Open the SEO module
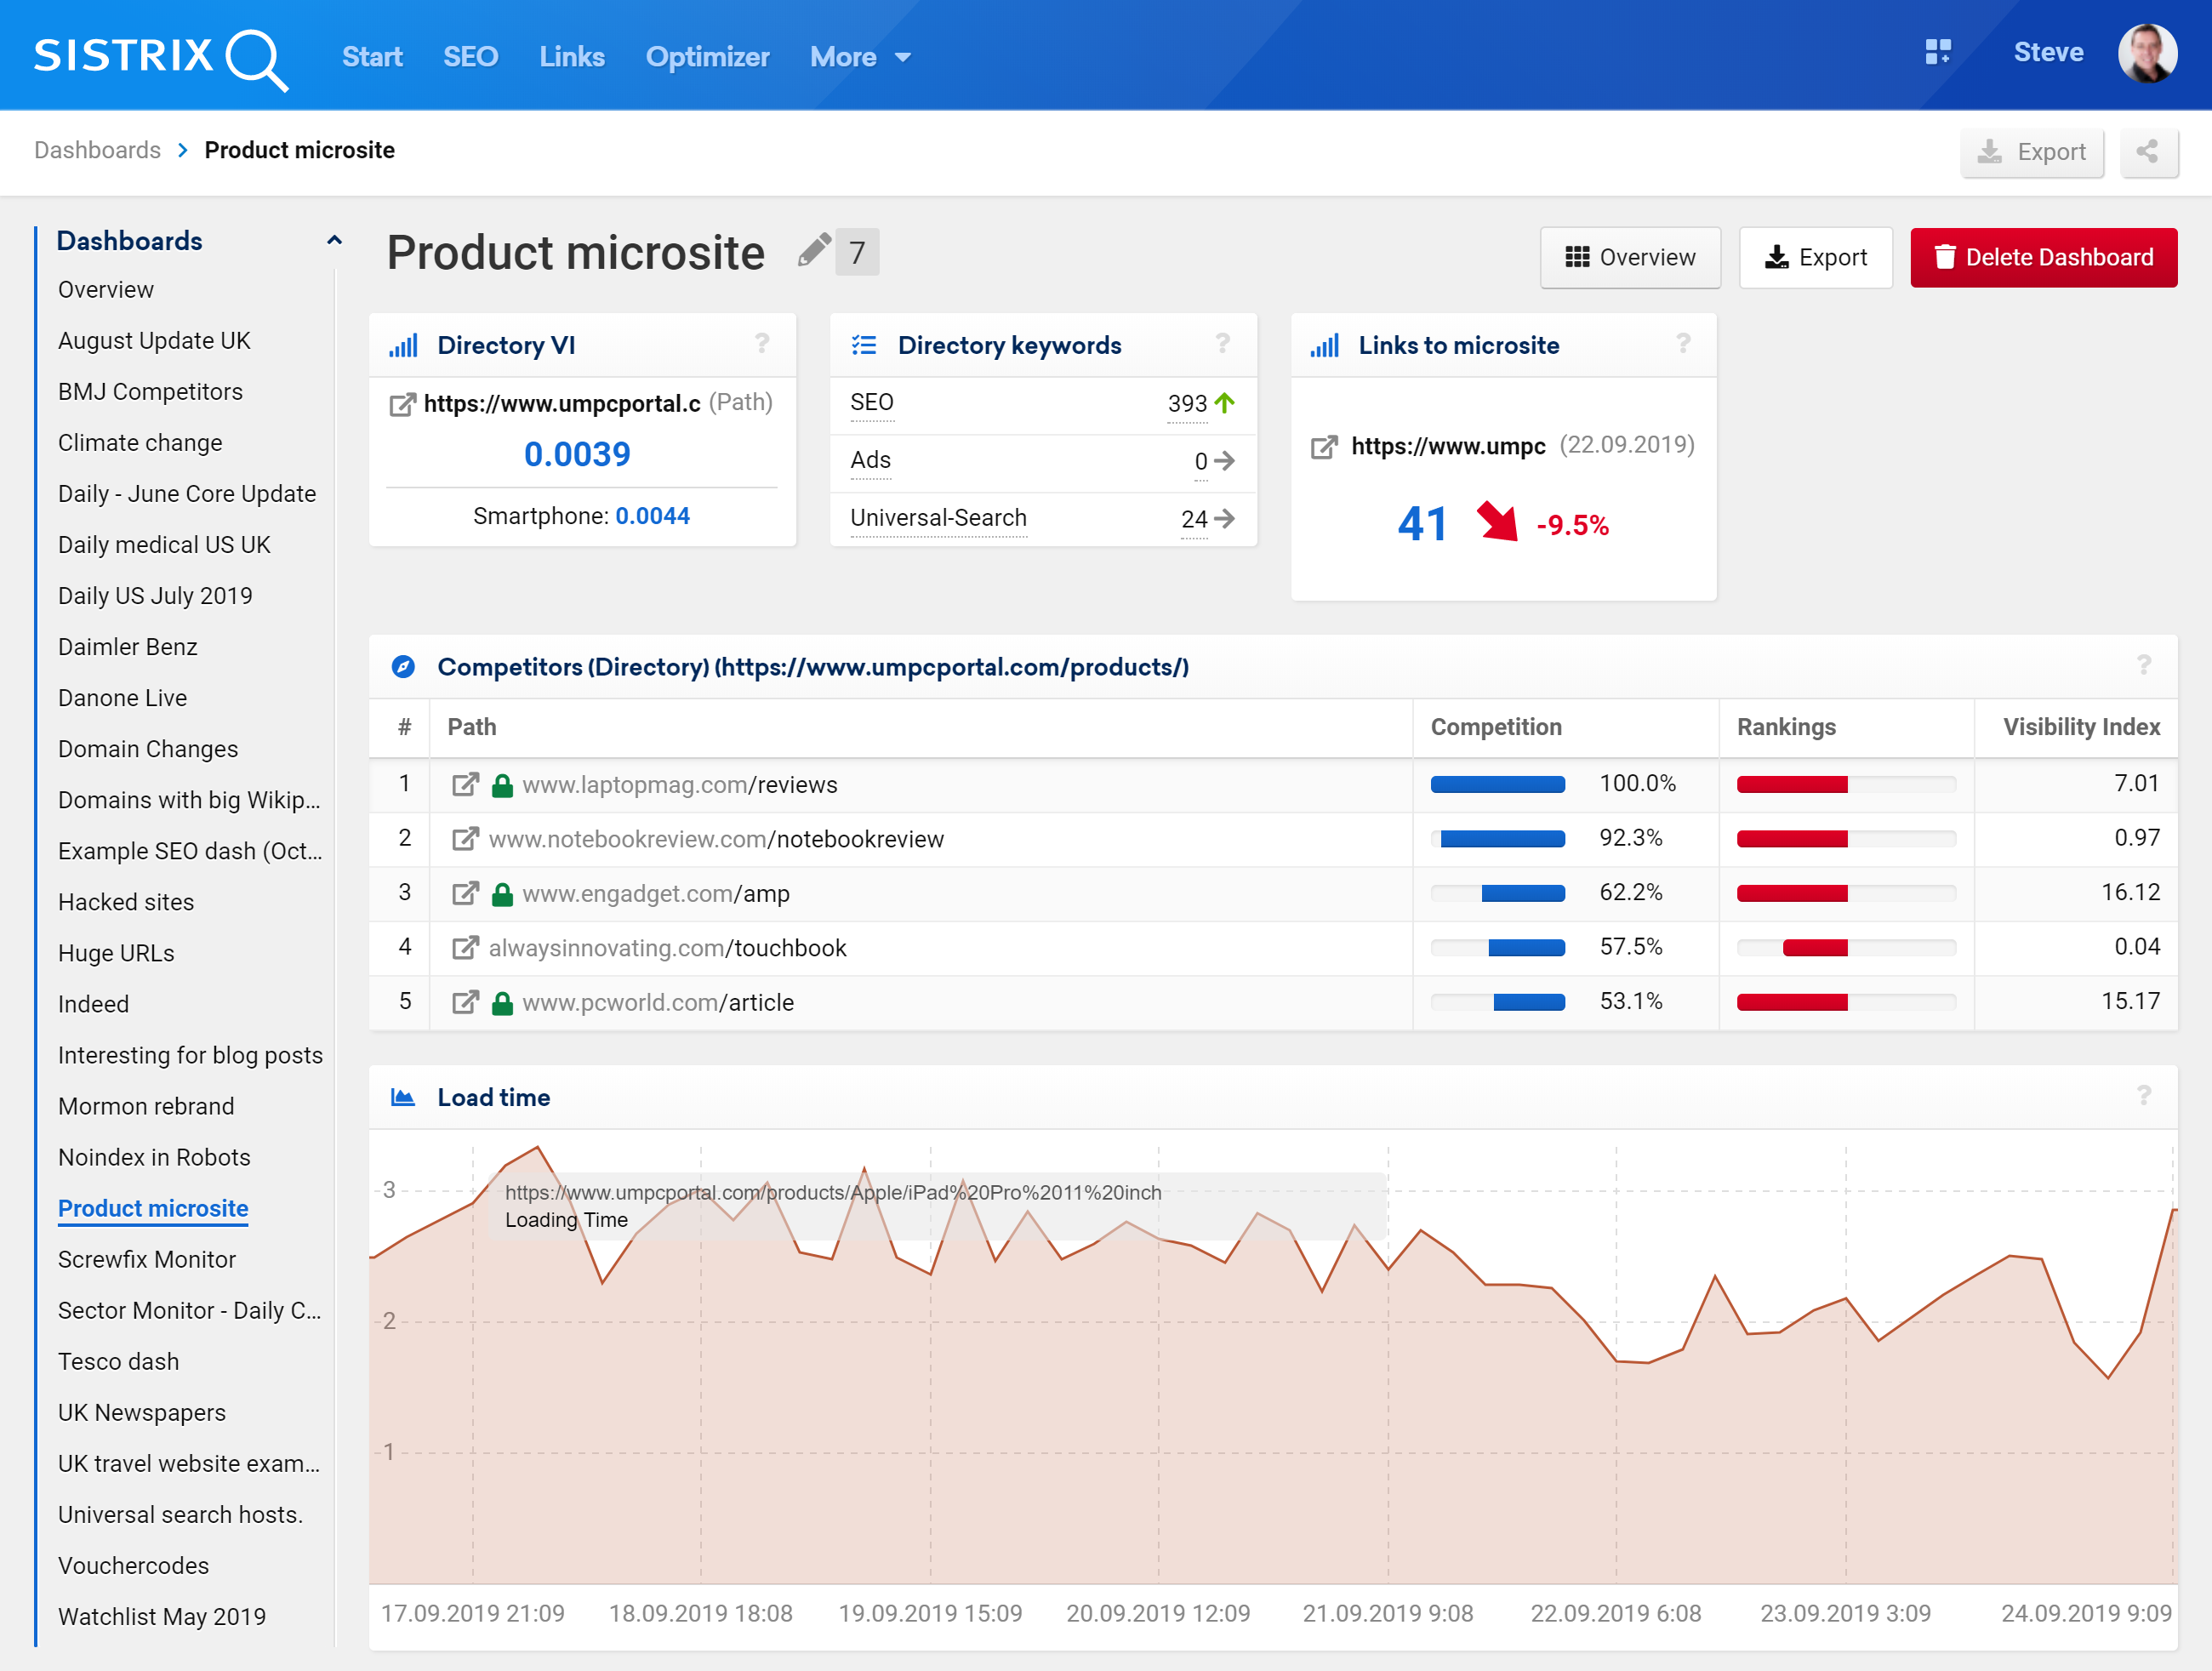 point(470,57)
